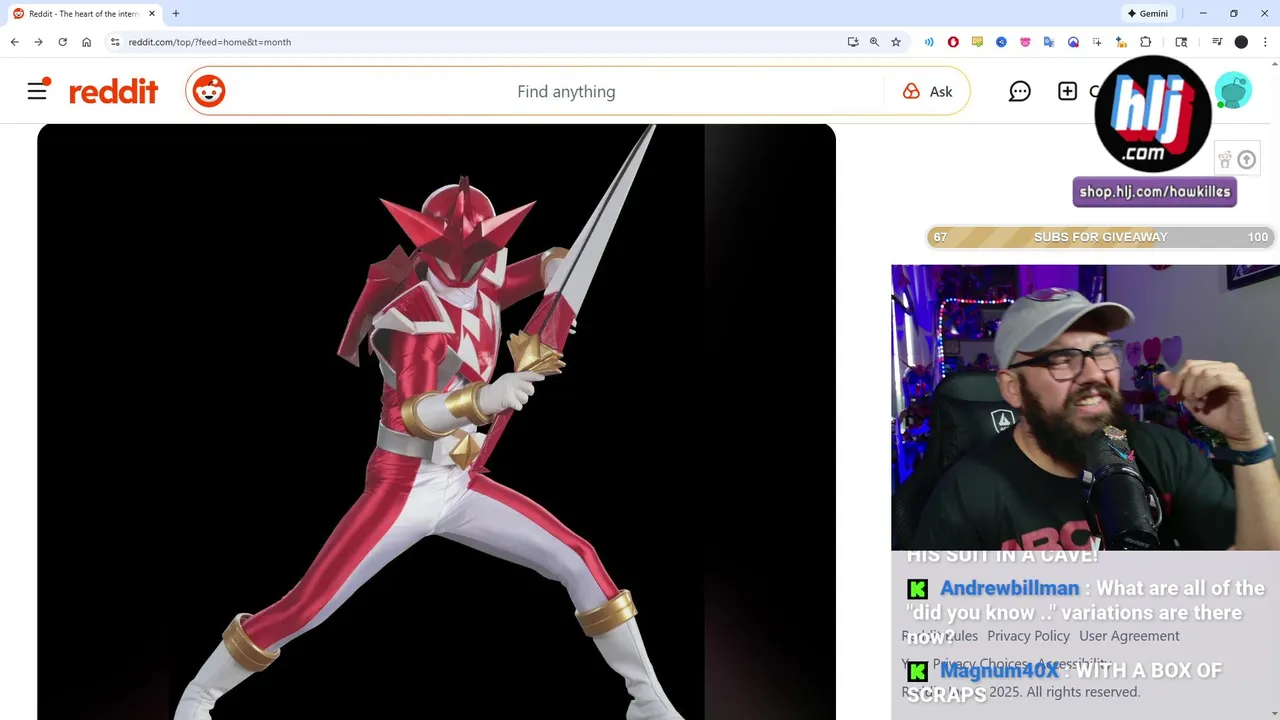View site information icon in address bar
This screenshot has width=1280, height=720.
[115, 42]
